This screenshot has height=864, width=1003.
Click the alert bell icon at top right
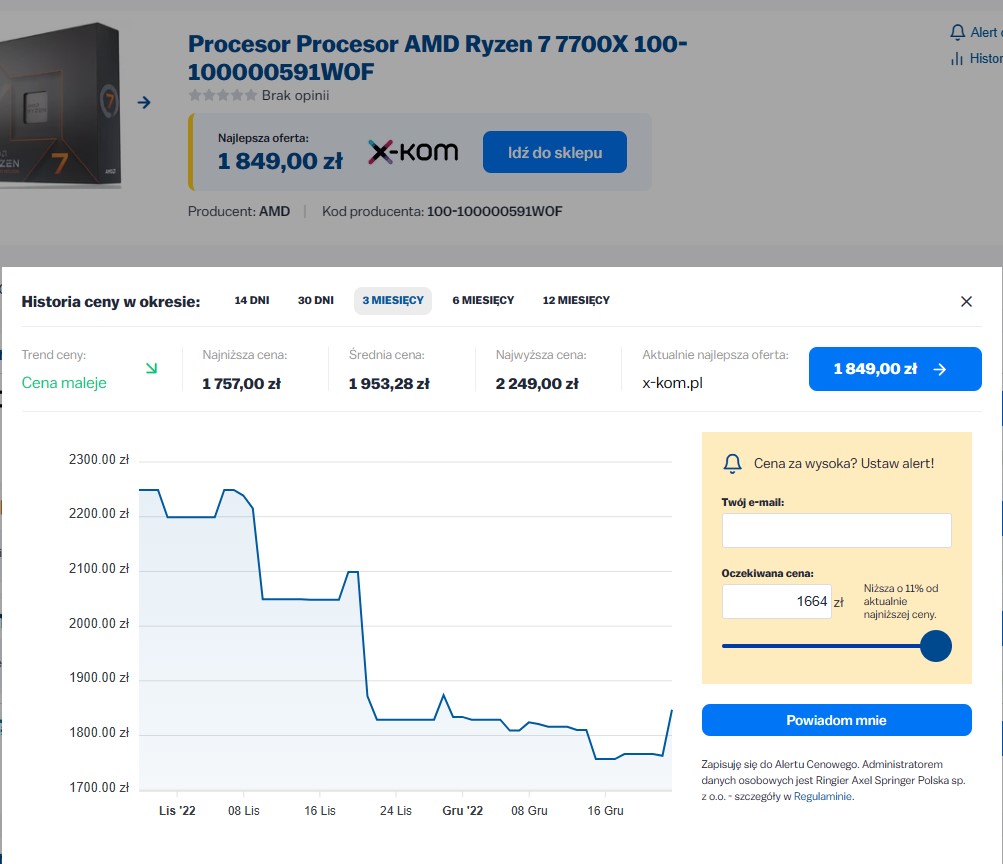tap(958, 33)
